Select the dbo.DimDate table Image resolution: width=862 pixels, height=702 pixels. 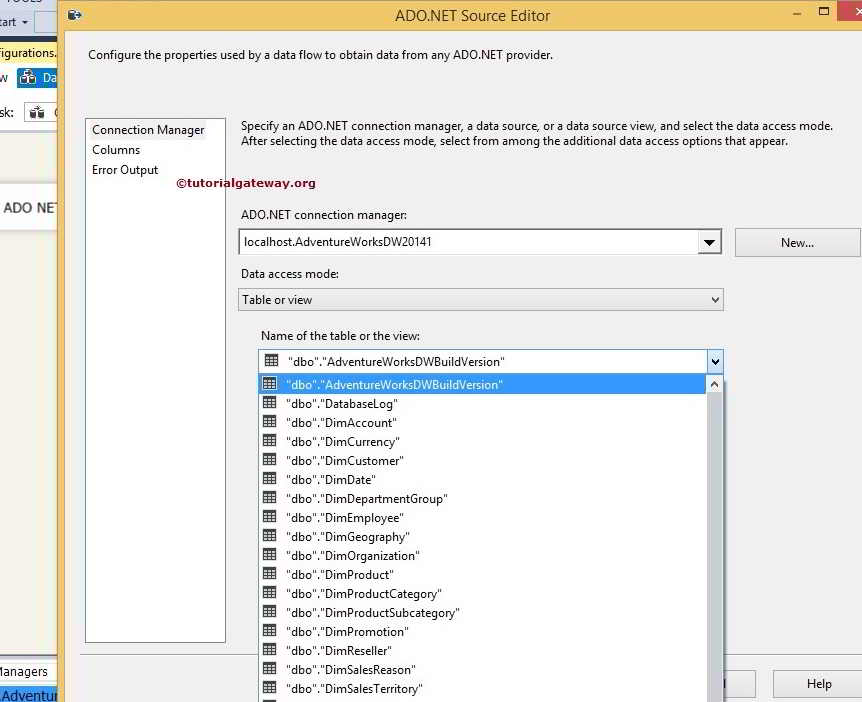pyautogui.click(x=482, y=479)
